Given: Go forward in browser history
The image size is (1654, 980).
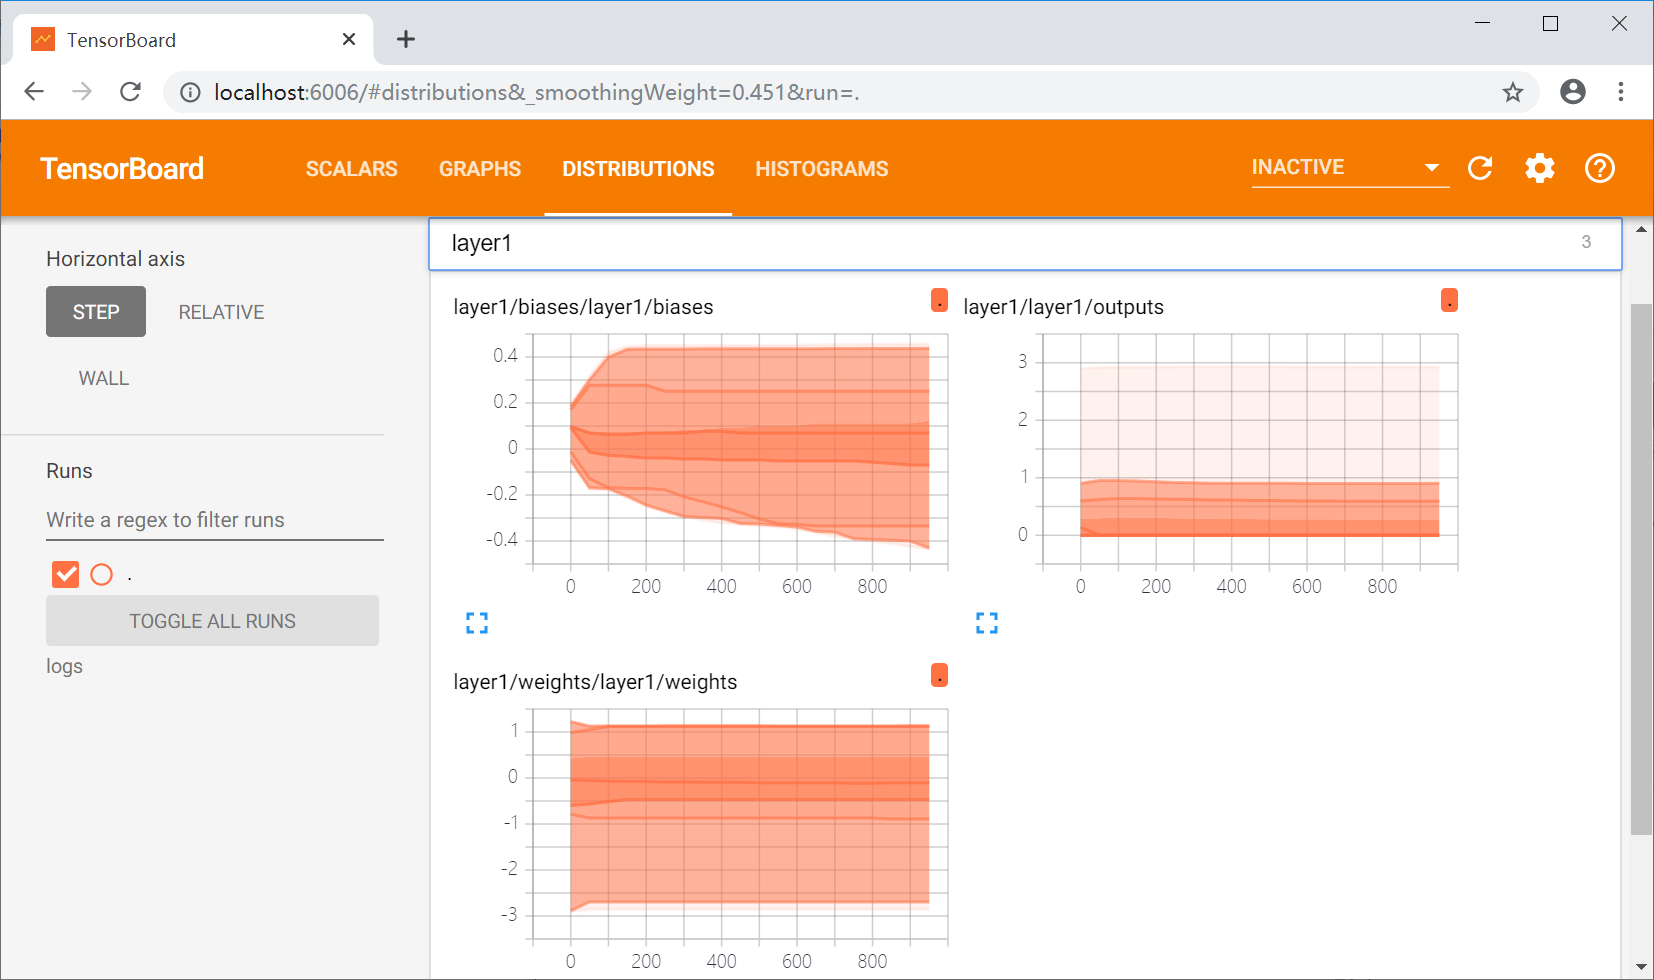Looking at the screenshot, I should pyautogui.click(x=82, y=92).
